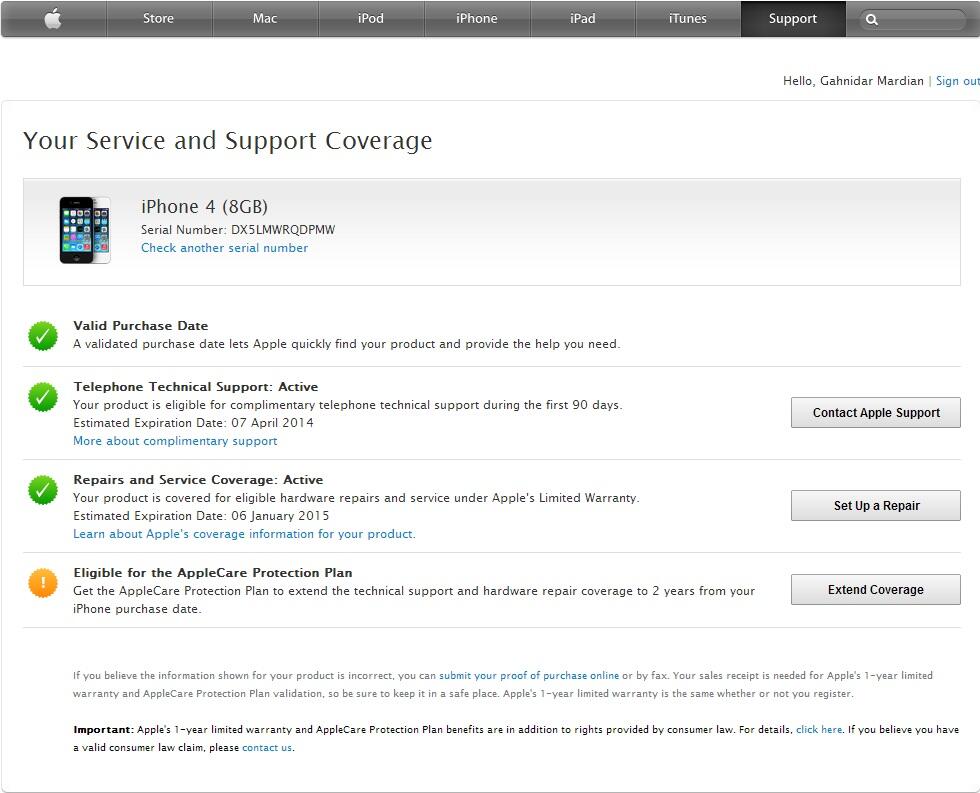Open the iPod navigation item
This screenshot has width=980, height=793.
tap(371, 19)
